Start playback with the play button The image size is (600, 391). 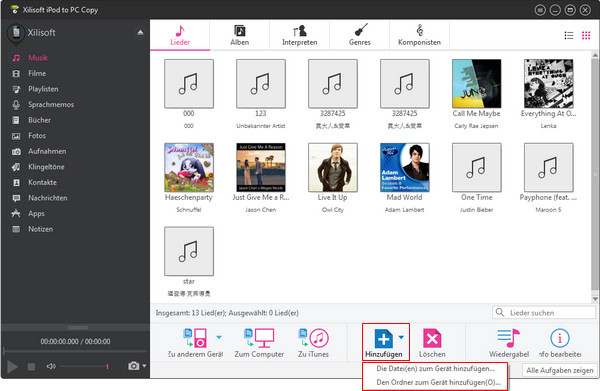(12, 367)
